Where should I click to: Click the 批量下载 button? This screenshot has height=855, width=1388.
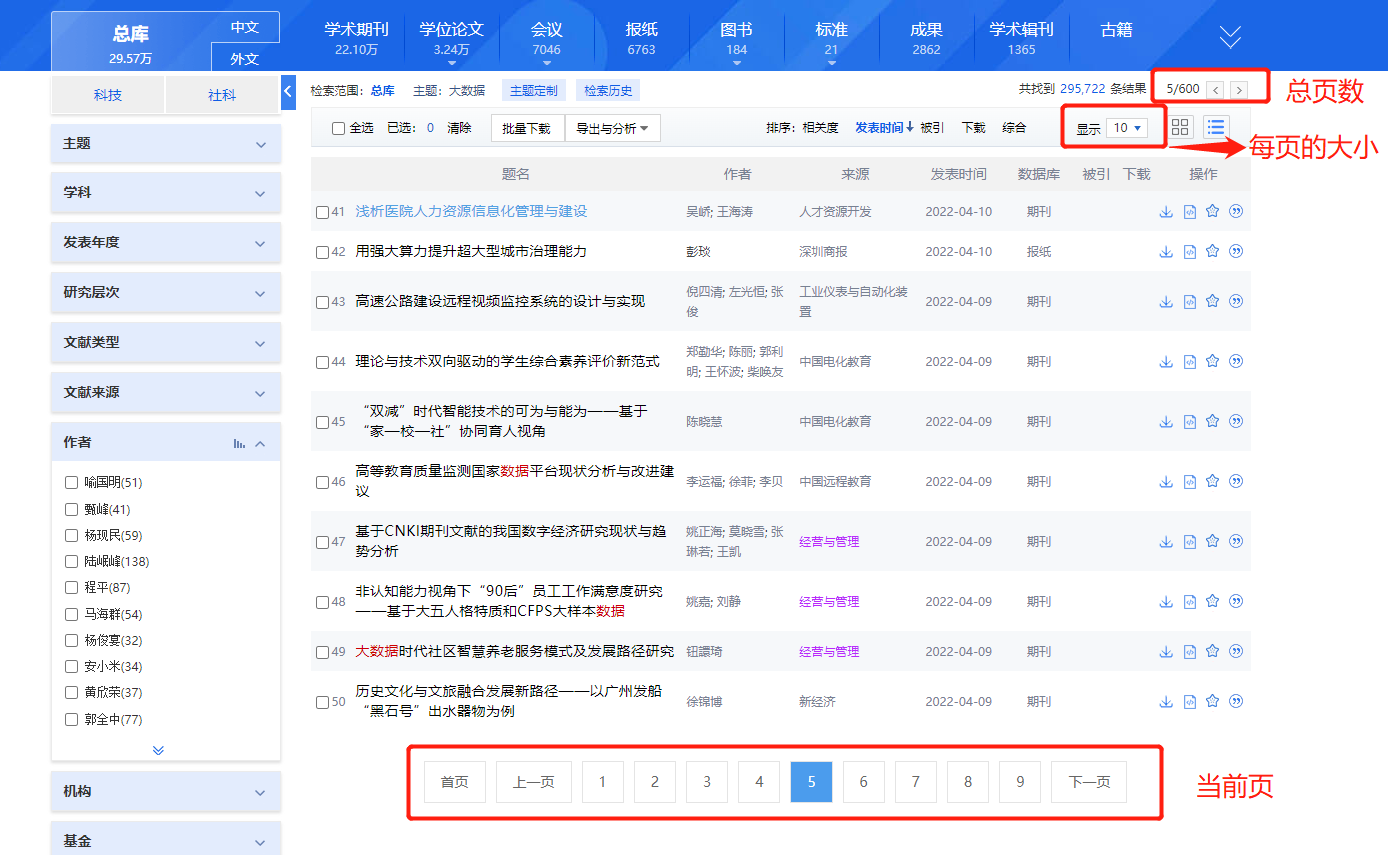click(x=527, y=128)
